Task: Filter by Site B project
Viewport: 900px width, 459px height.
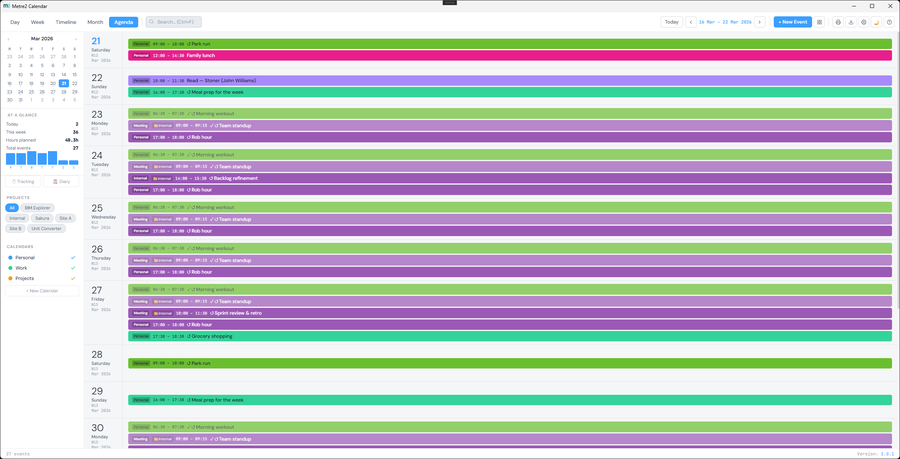Action: pyautogui.click(x=15, y=228)
